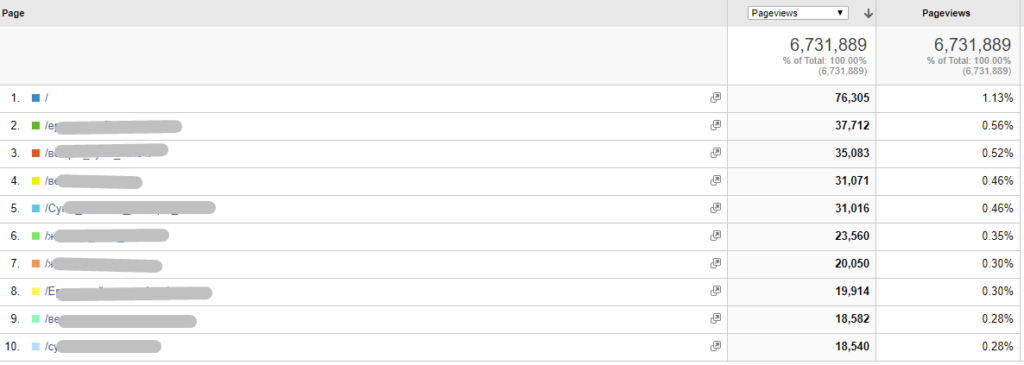Click external link icon in row 4
The width and height of the screenshot is (1024, 365).
[x=716, y=180]
